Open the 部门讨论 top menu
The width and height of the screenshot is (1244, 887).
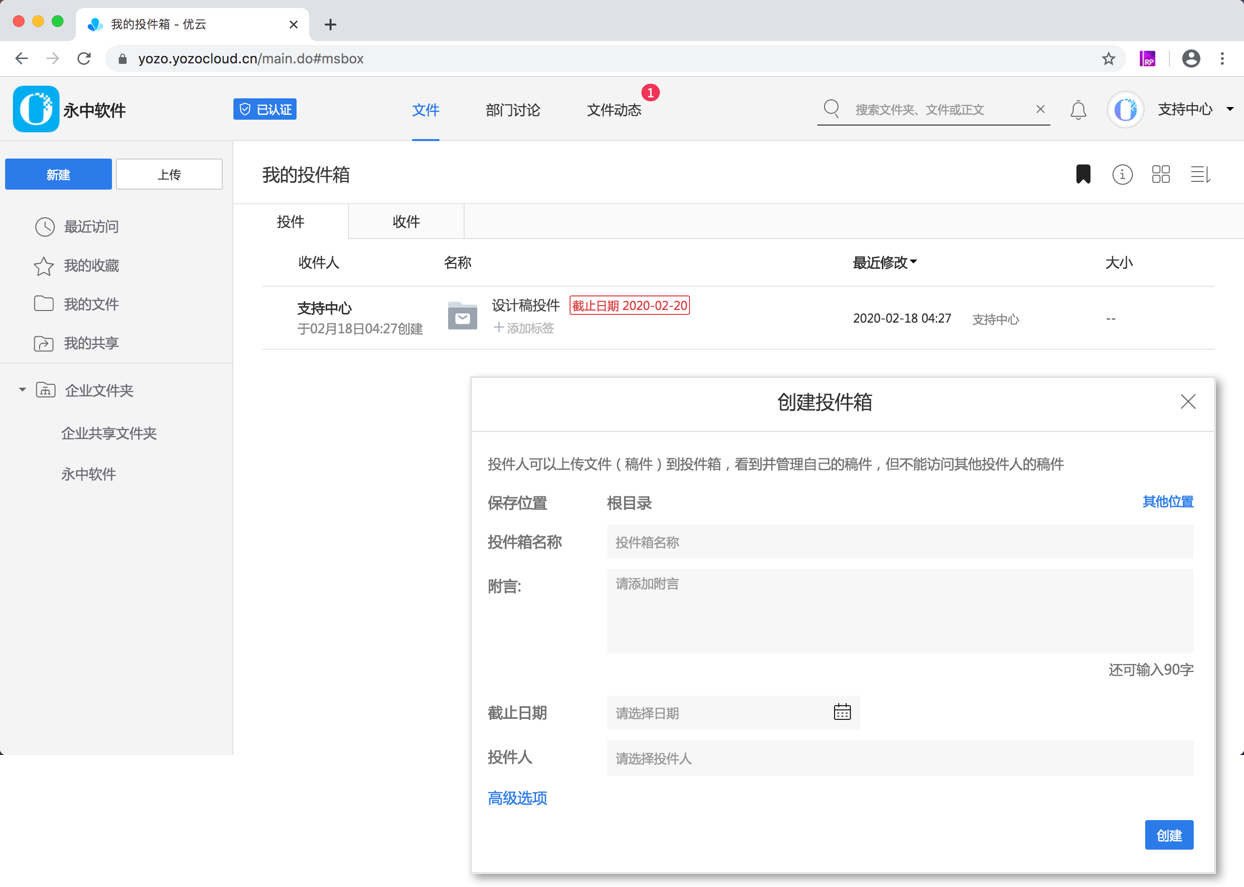point(513,110)
